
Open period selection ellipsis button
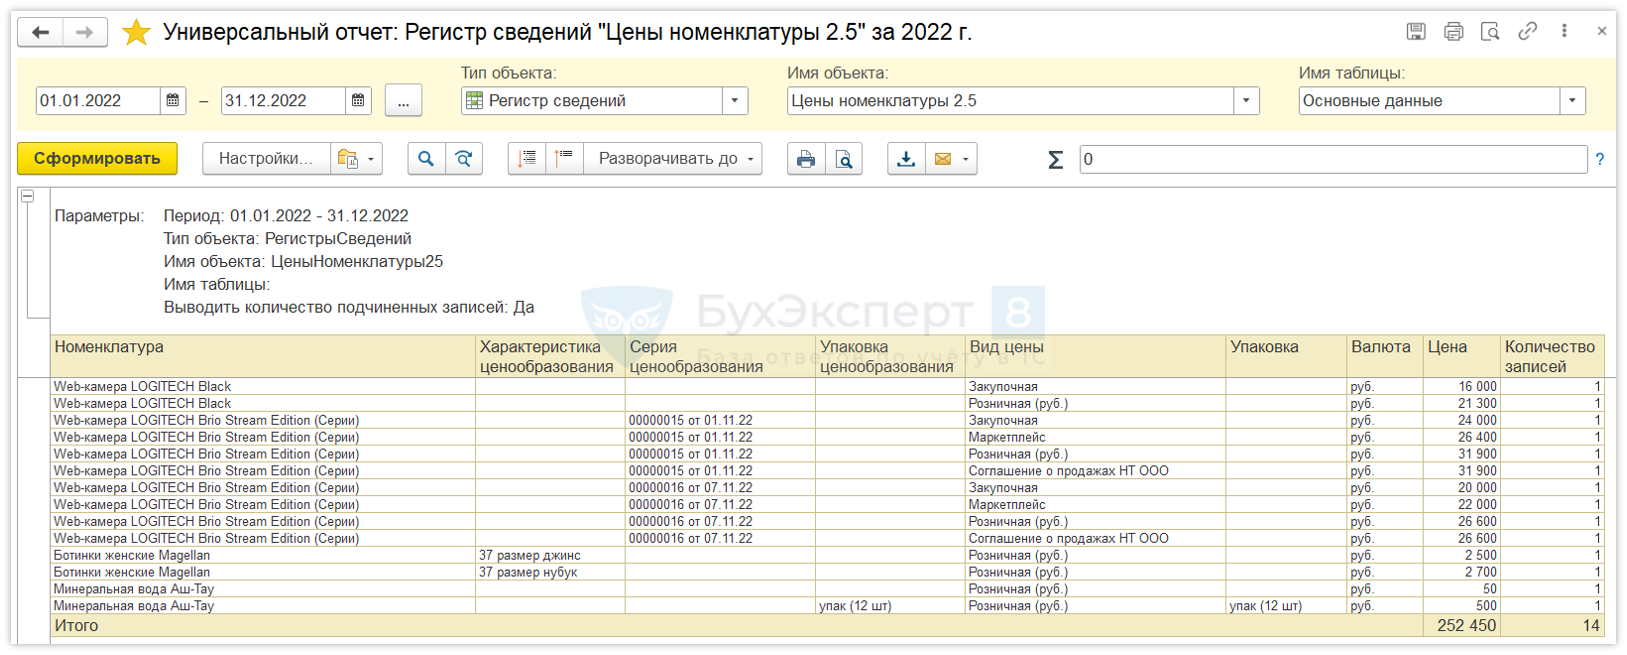click(x=403, y=101)
